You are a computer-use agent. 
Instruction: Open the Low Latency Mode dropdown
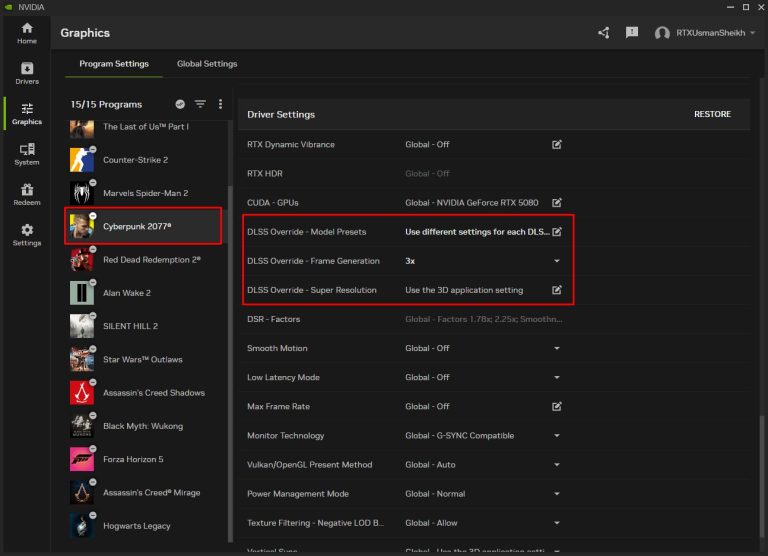point(557,377)
